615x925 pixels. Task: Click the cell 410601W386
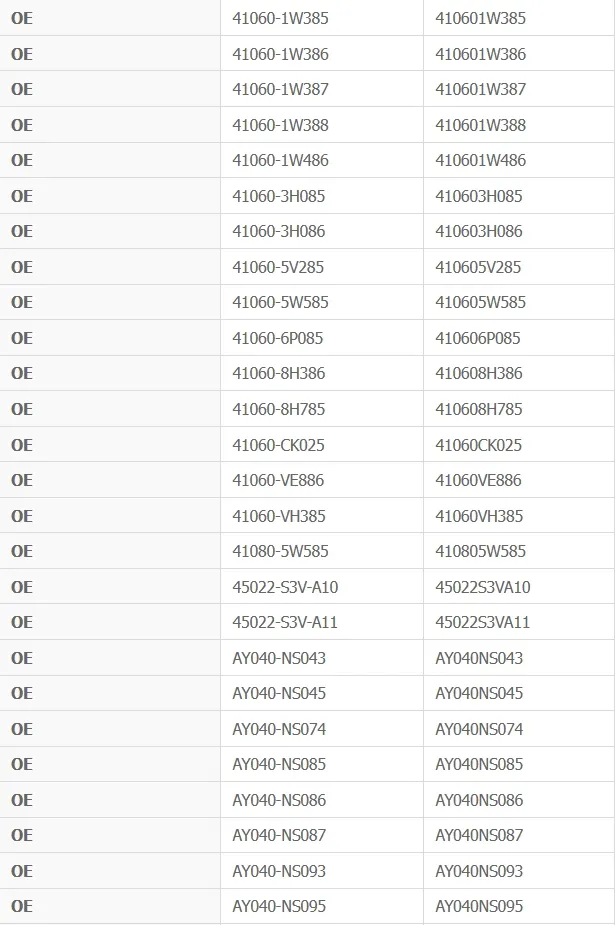481,54
